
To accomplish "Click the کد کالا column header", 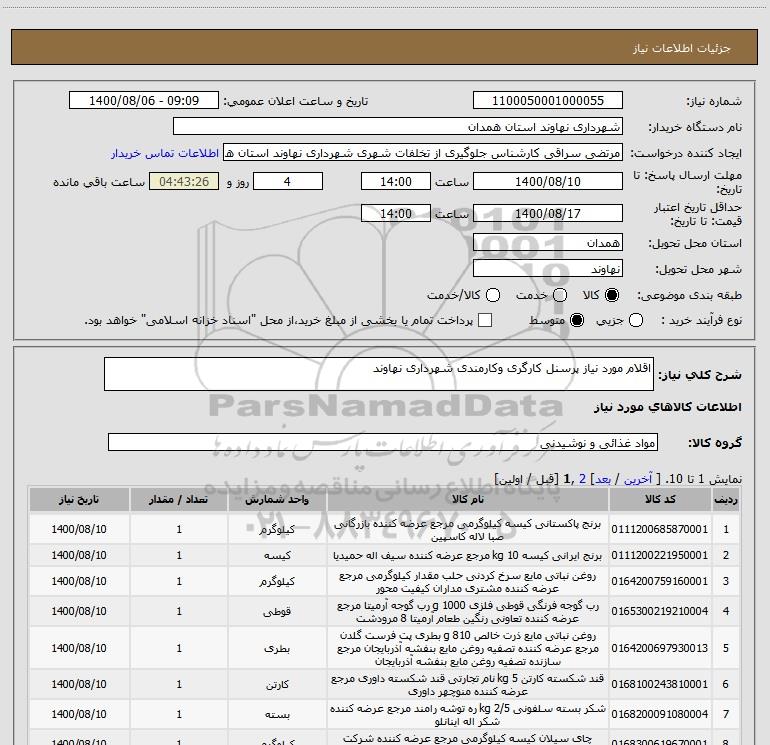I will [x=660, y=499].
